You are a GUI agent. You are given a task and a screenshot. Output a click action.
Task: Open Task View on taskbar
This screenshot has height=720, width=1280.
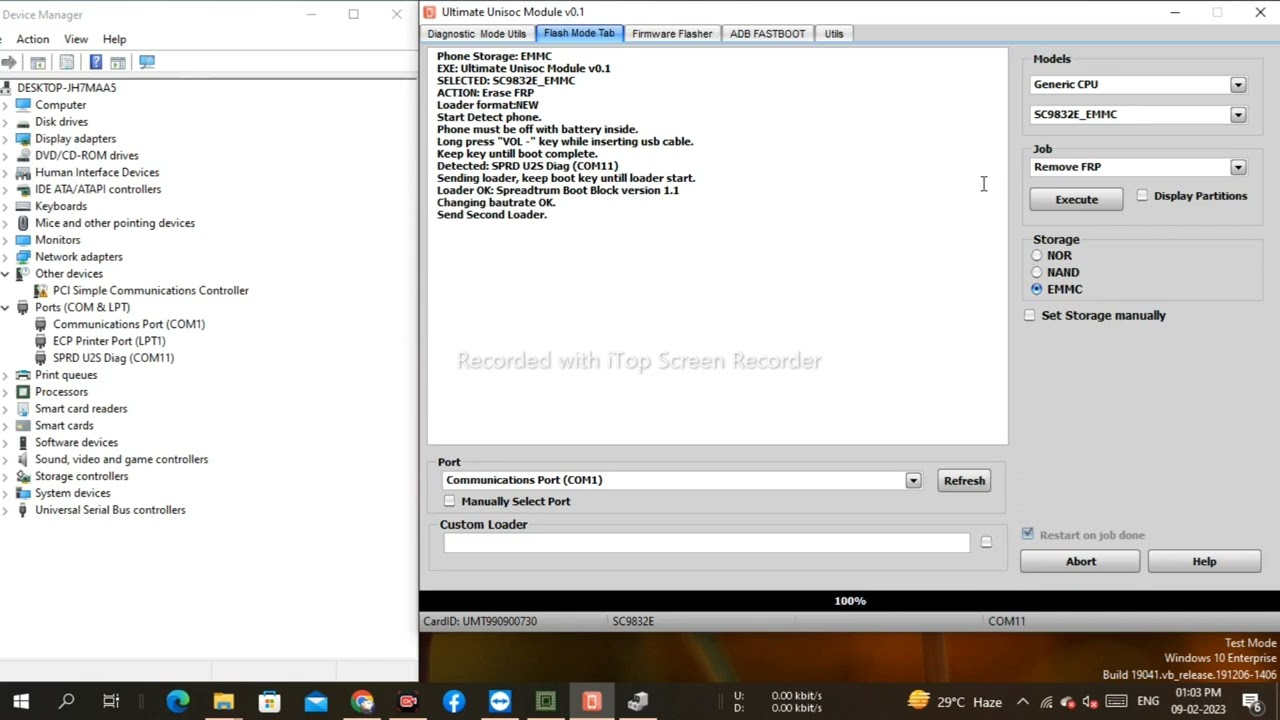coord(111,701)
